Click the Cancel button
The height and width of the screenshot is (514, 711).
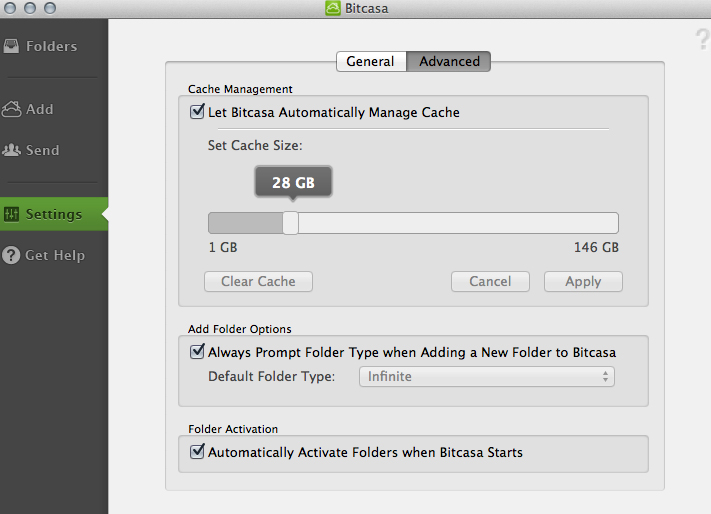point(490,281)
